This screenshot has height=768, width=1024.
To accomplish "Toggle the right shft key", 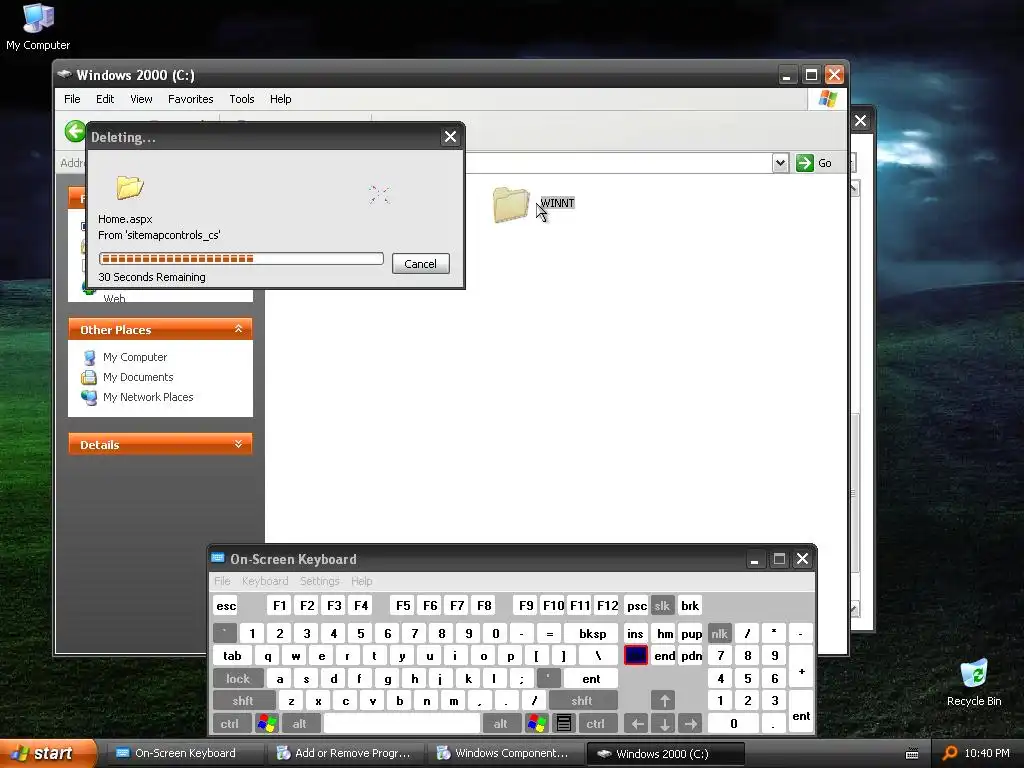I will tap(582, 701).
